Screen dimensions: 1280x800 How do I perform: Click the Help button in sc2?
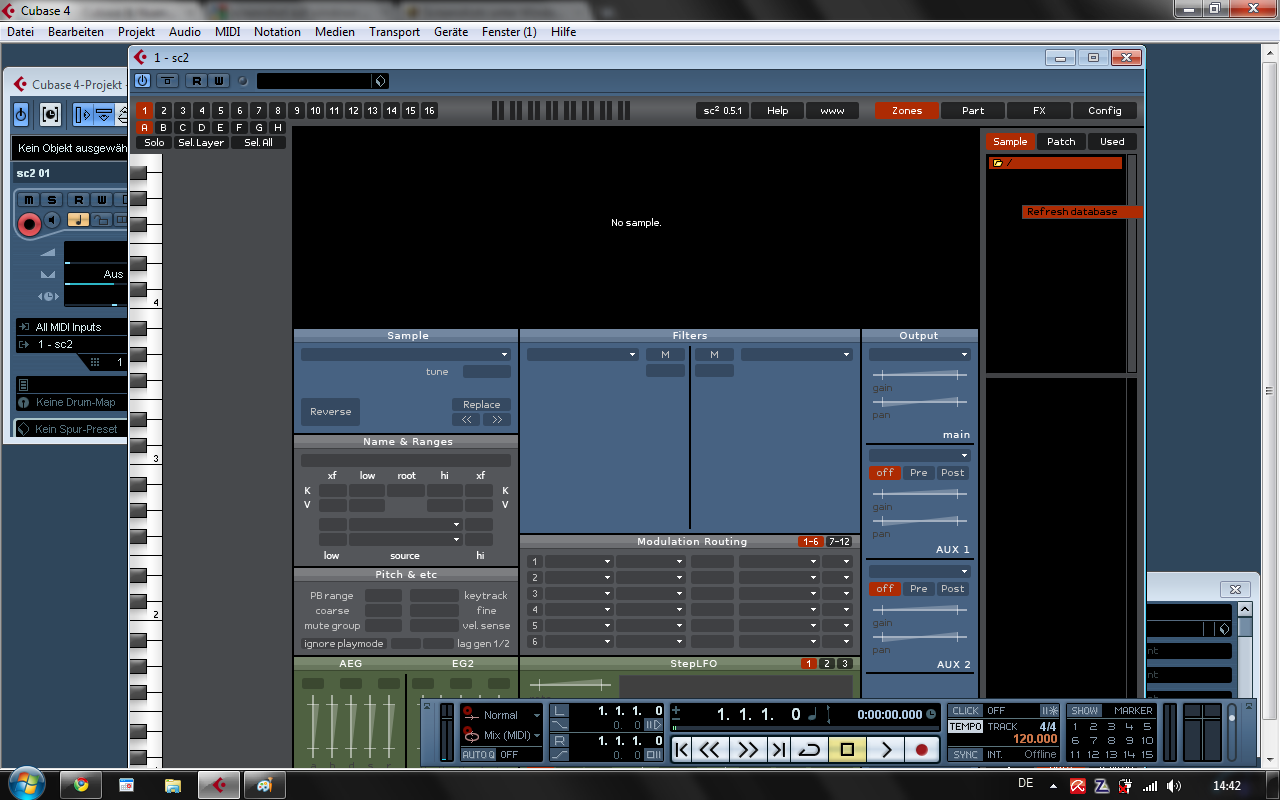point(777,111)
